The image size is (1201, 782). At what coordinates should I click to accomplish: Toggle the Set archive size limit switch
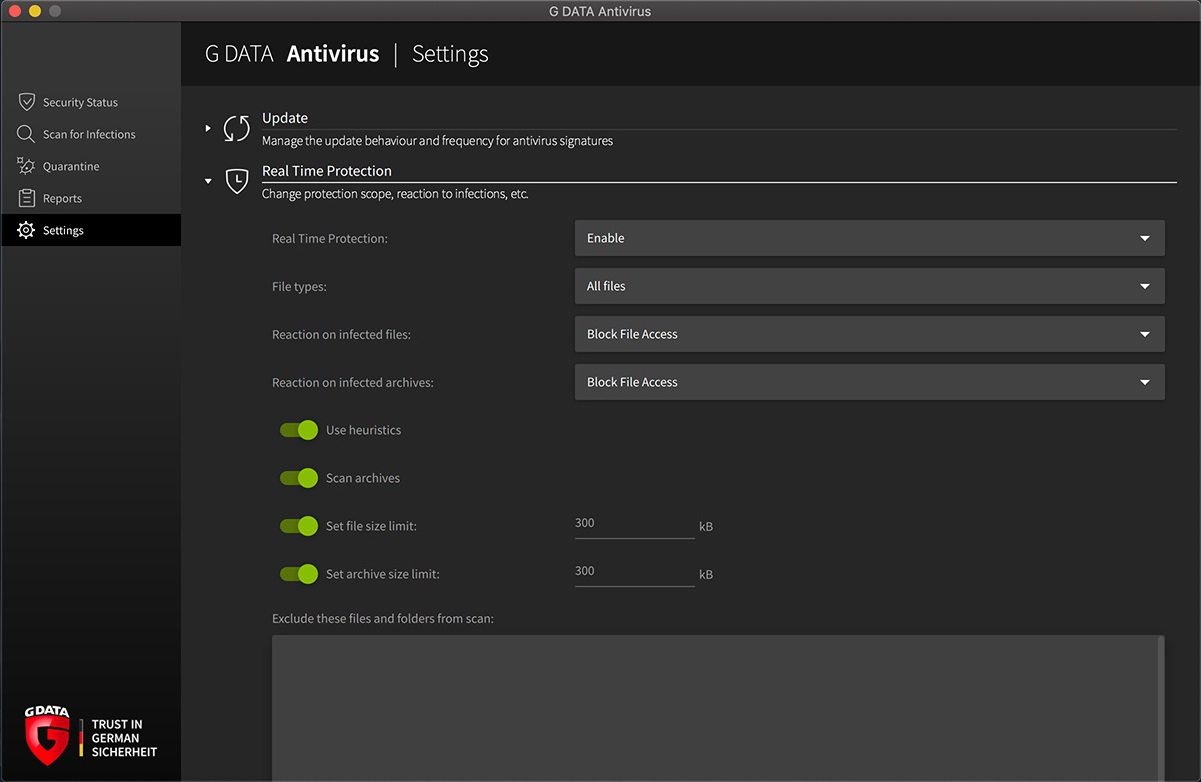coord(299,574)
